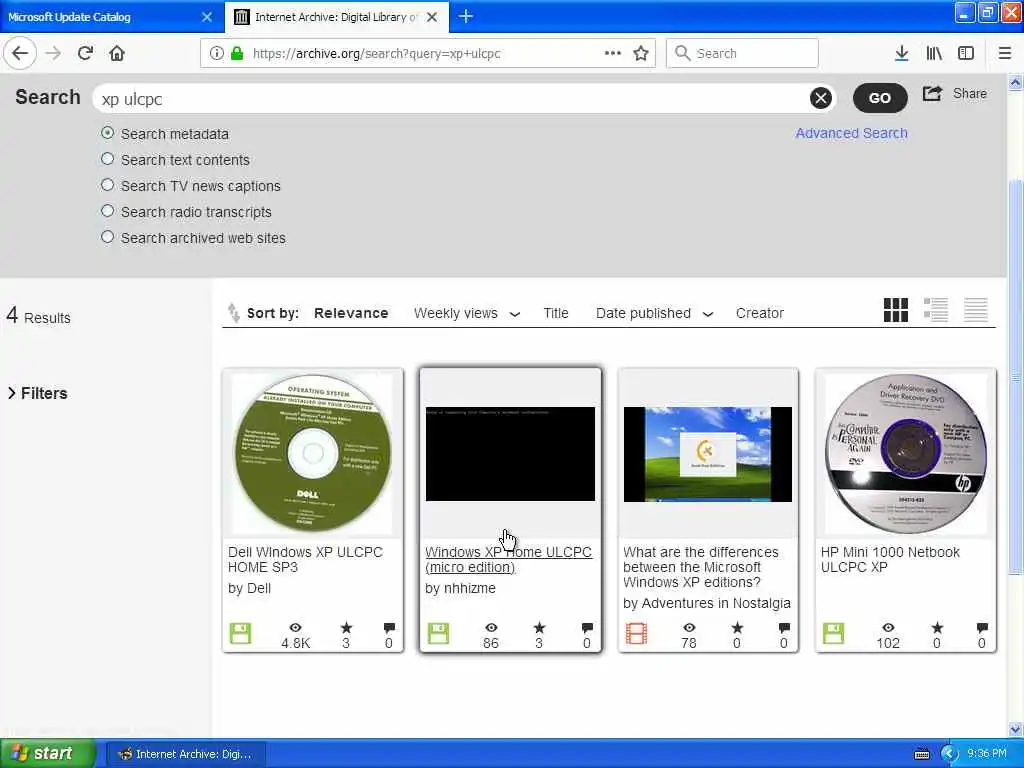Image resolution: width=1024 pixels, height=768 pixels.
Task: Open a new browser tab
Action: (466, 16)
